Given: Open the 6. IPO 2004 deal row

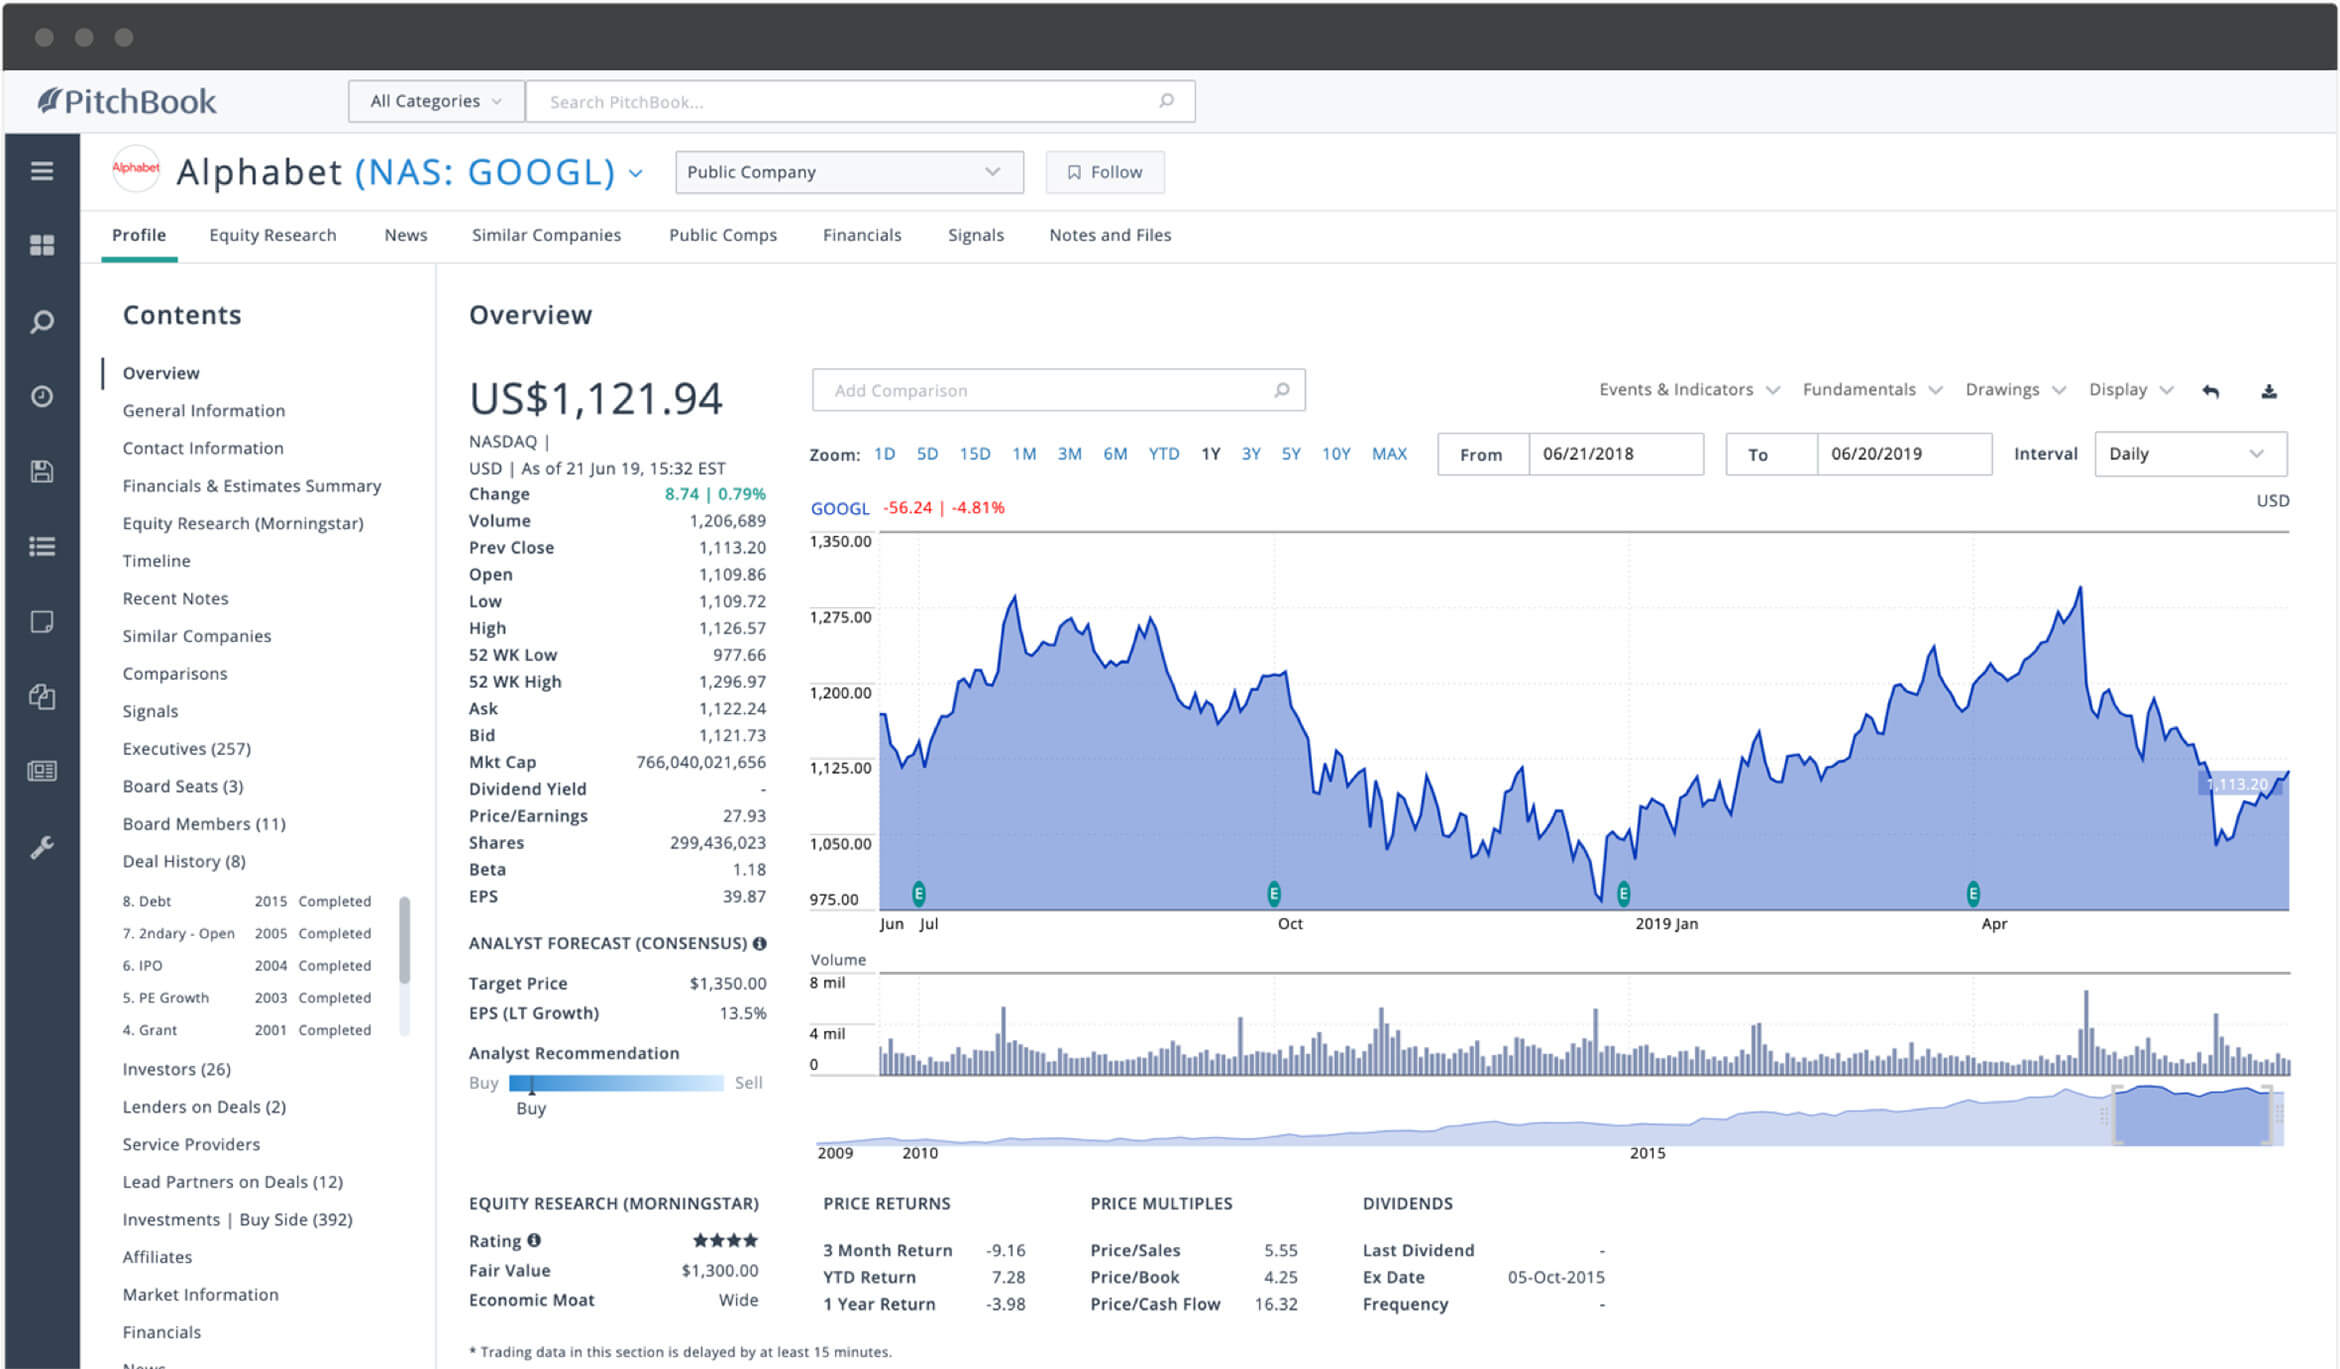Looking at the screenshot, I should pos(247,965).
